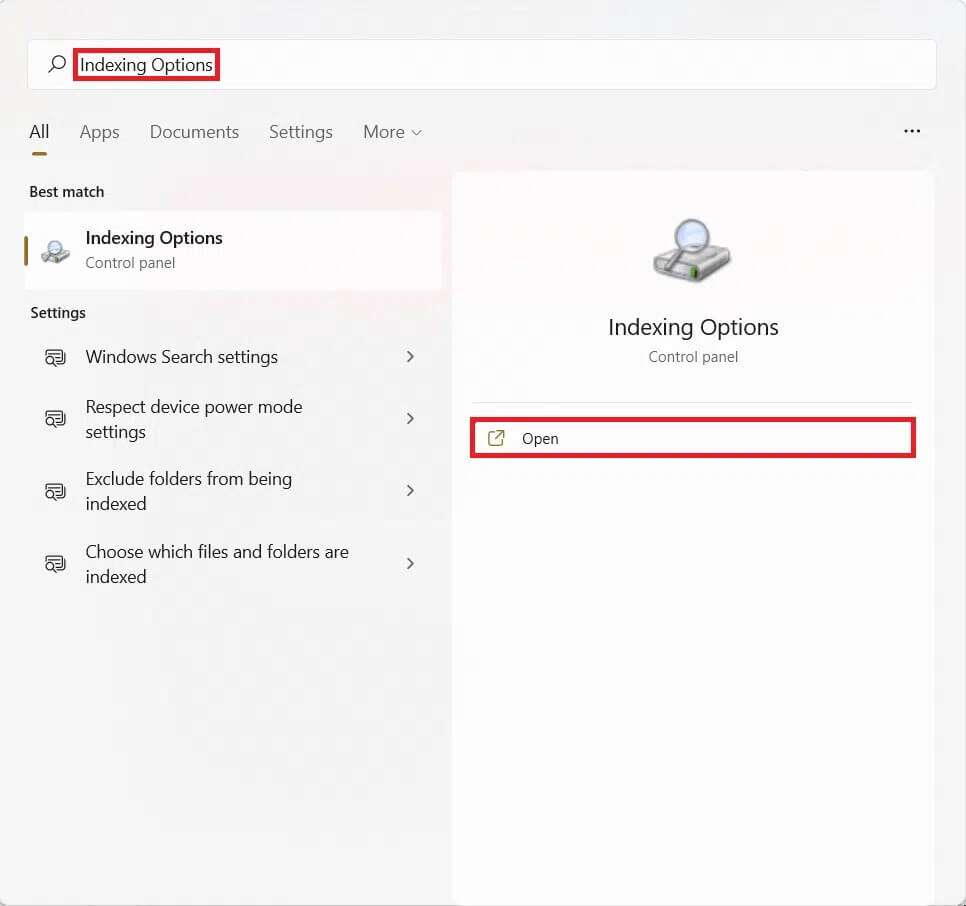The width and height of the screenshot is (966, 906).
Task: Expand arrow for Choose which files and folders
Action: coord(410,563)
